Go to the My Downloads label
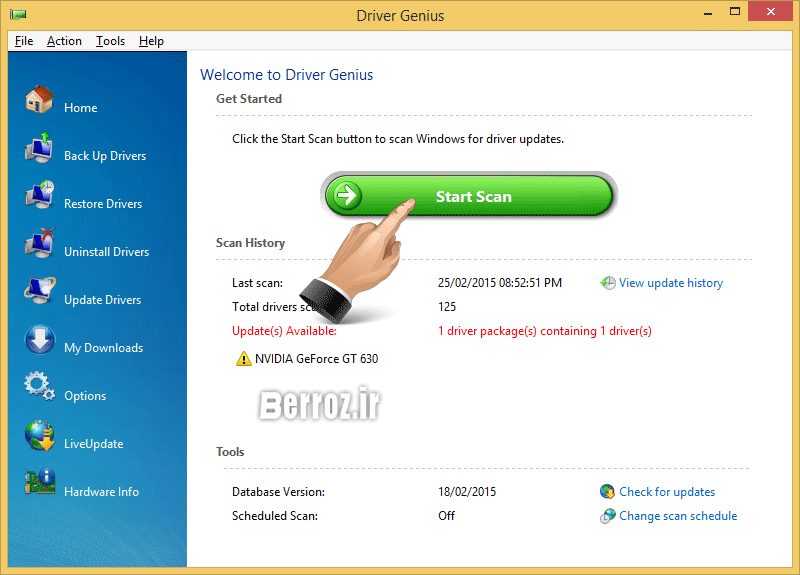Screen dimensions: 800x575 pos(104,347)
